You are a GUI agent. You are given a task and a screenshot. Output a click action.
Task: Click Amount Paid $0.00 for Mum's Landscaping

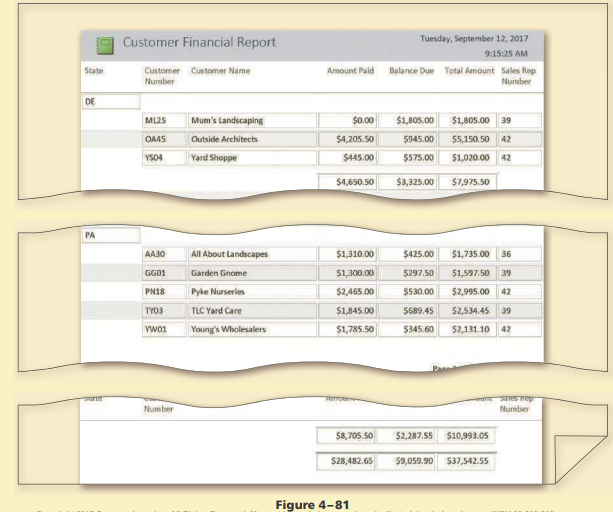[348, 120]
